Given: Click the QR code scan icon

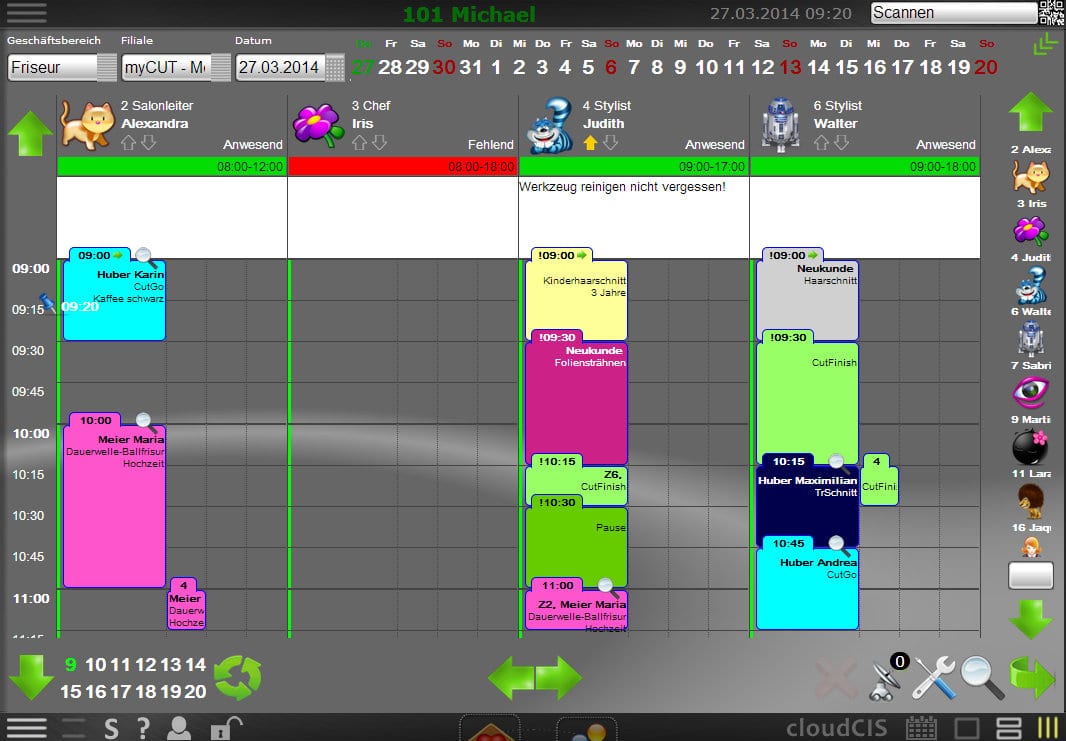Looking at the screenshot, I should 1052,12.
